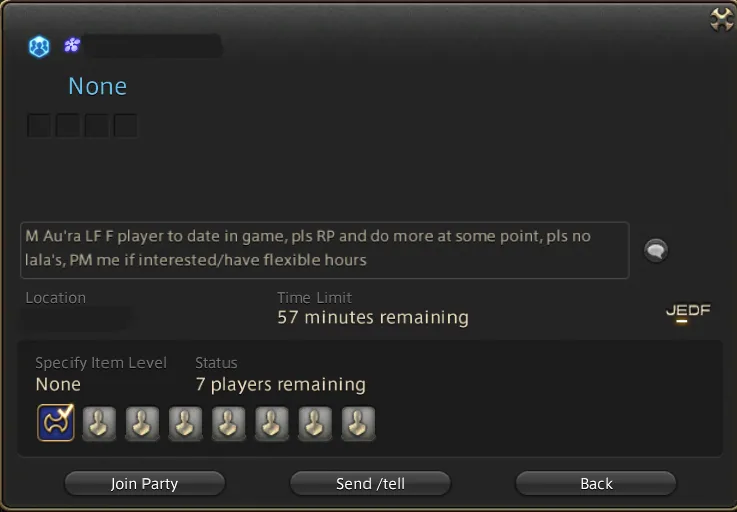The image size is (737, 512).
Task: Click the blue None duty title
Action: point(97,87)
